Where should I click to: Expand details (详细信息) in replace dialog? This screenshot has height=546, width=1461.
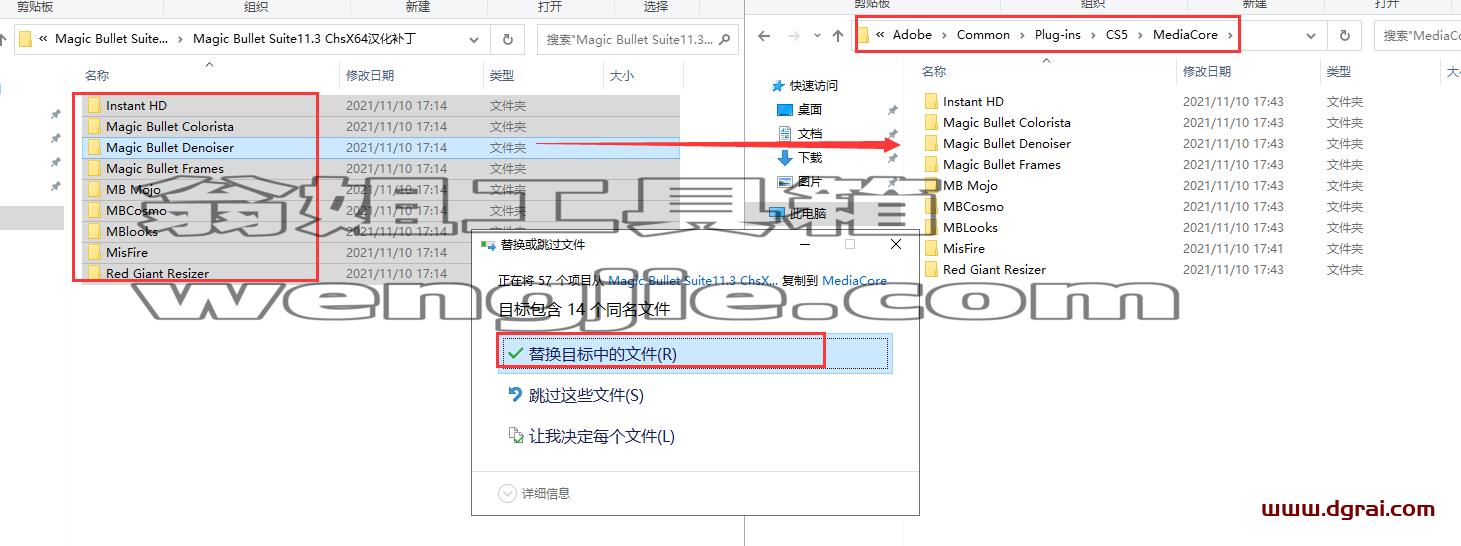(535, 493)
